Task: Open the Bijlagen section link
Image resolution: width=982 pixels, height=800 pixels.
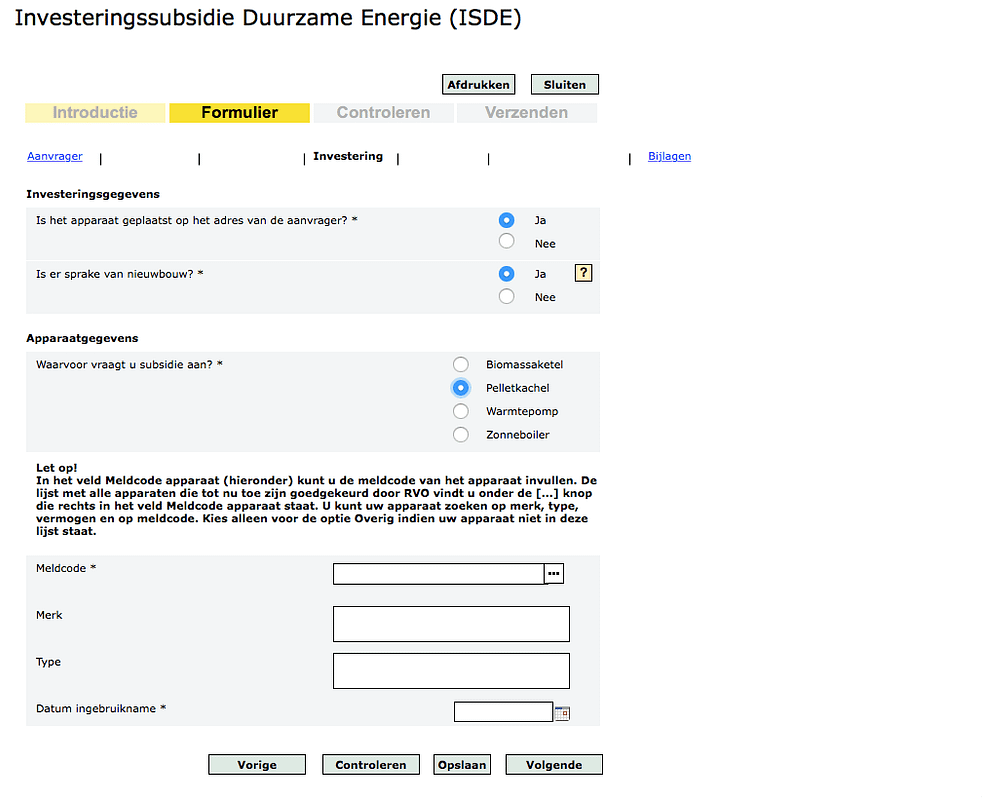Action: pyautogui.click(x=669, y=156)
